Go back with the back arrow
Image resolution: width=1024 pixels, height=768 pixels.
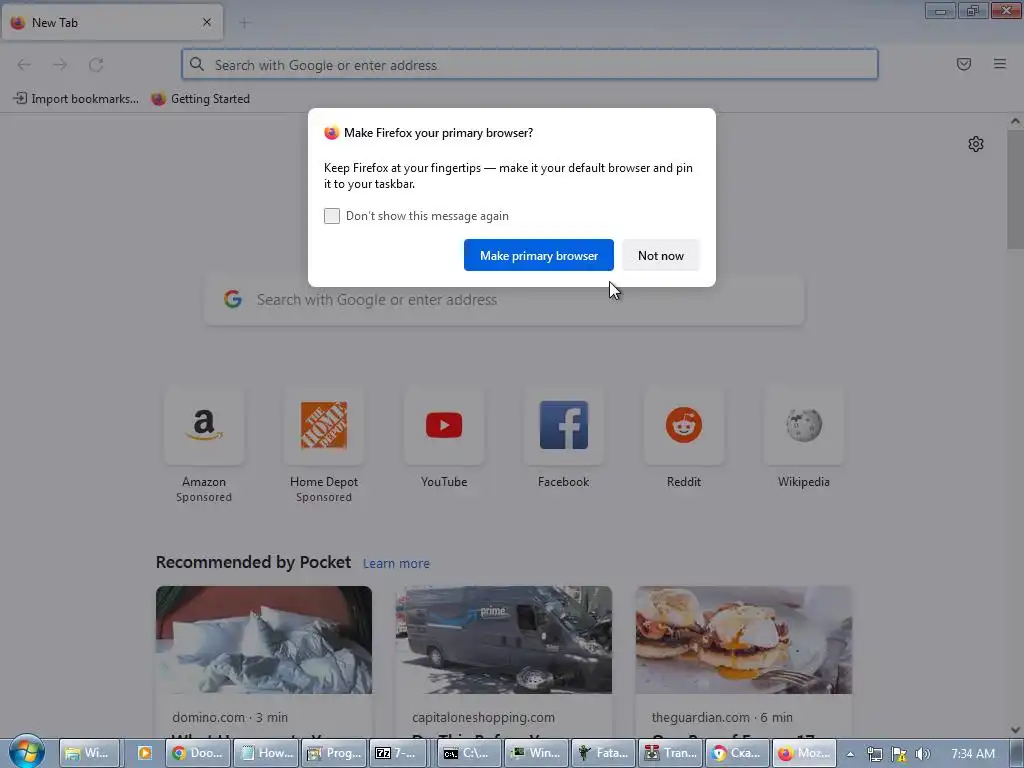point(24,65)
